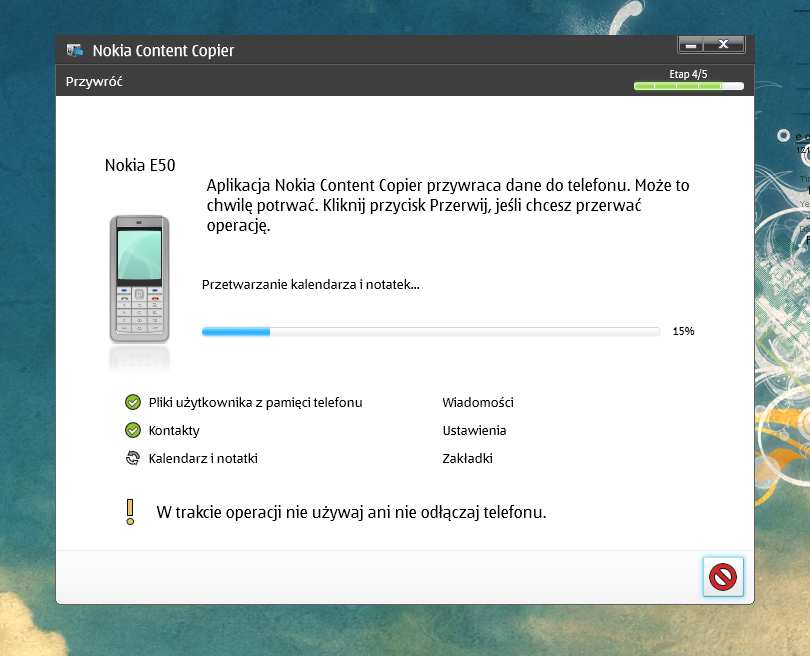This screenshot has width=810, height=656.
Task: Click the sync icon beside Kalendarz i notatki
Action: (133, 458)
